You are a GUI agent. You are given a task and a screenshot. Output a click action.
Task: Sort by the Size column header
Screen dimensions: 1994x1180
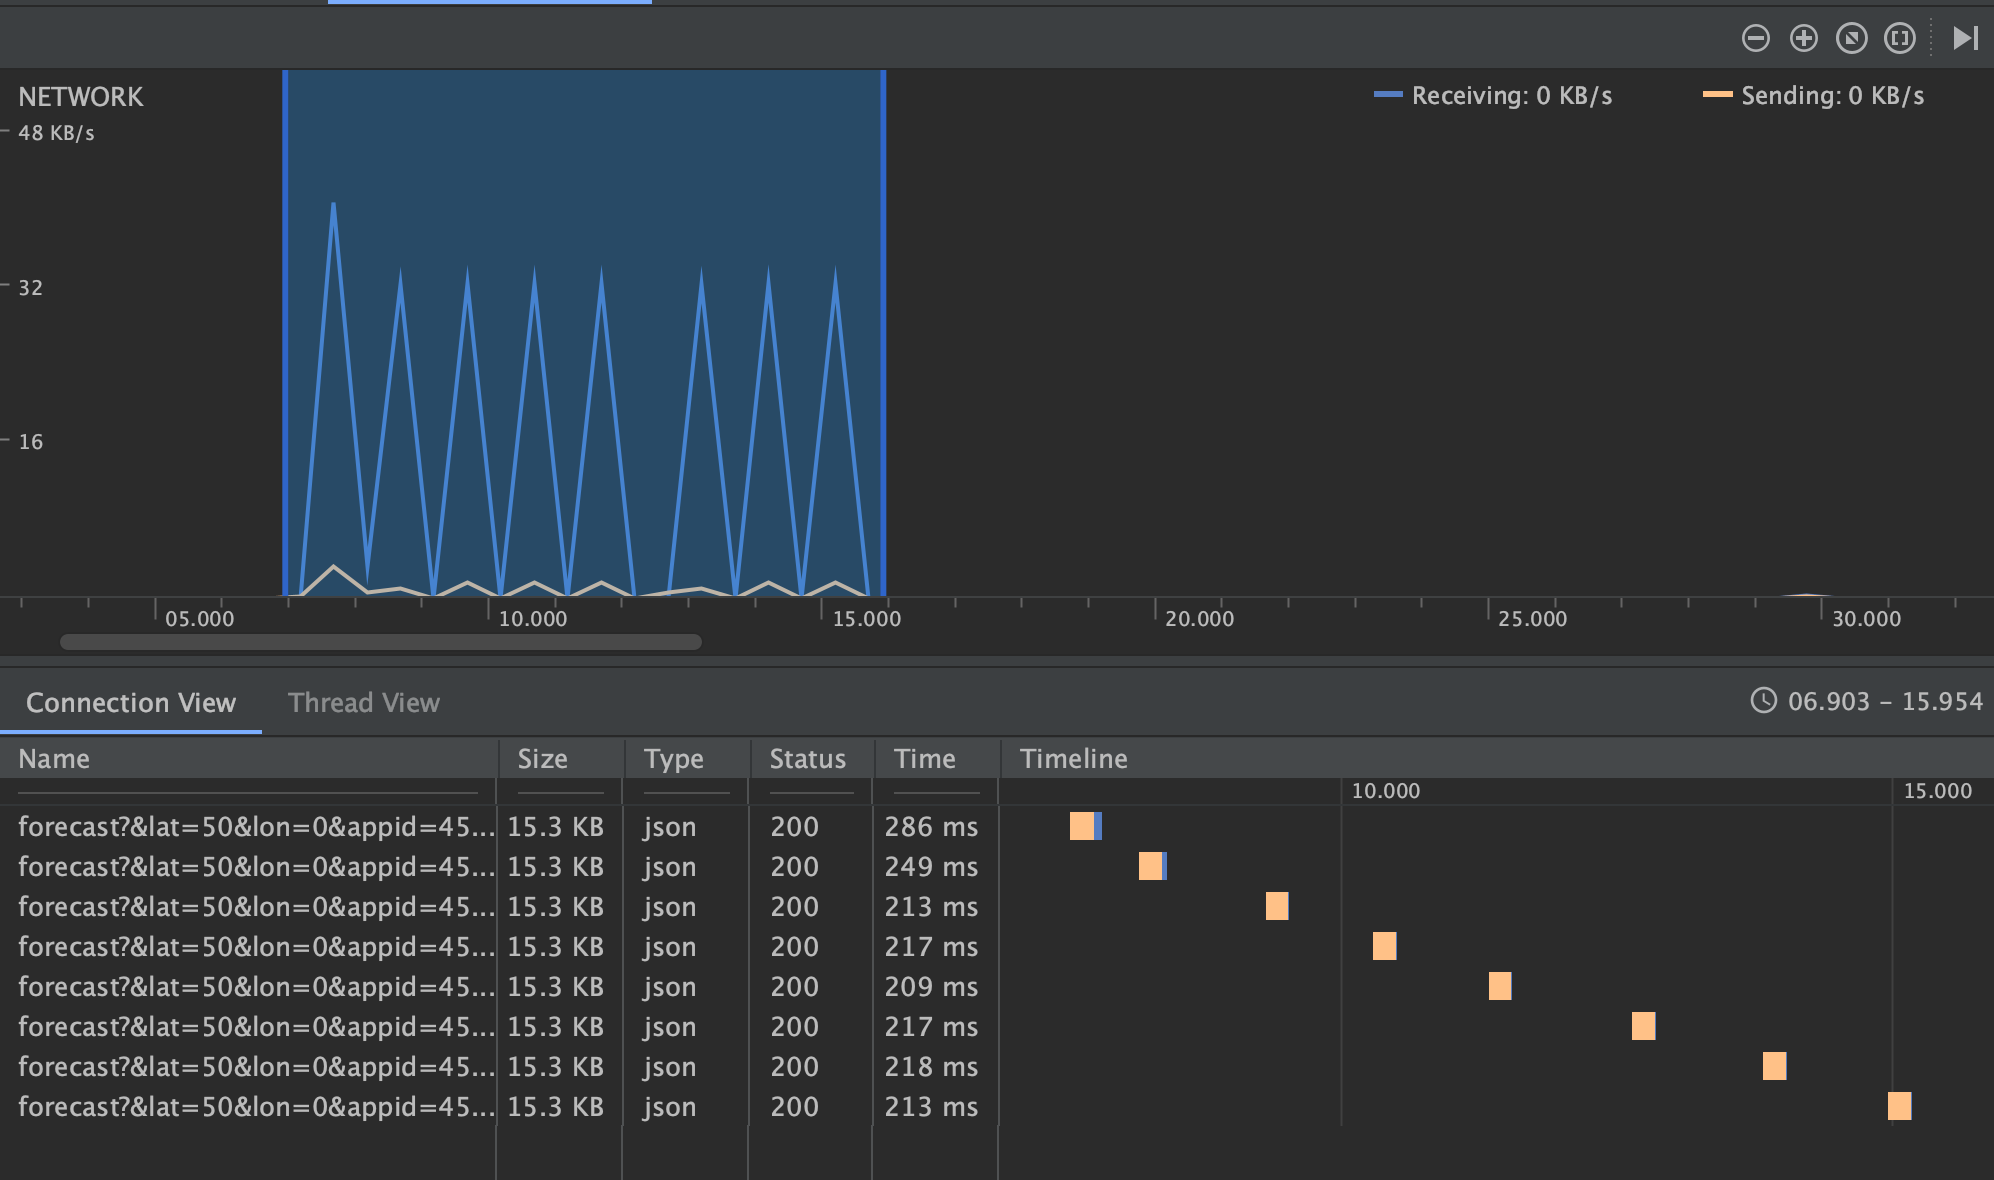[x=561, y=759]
